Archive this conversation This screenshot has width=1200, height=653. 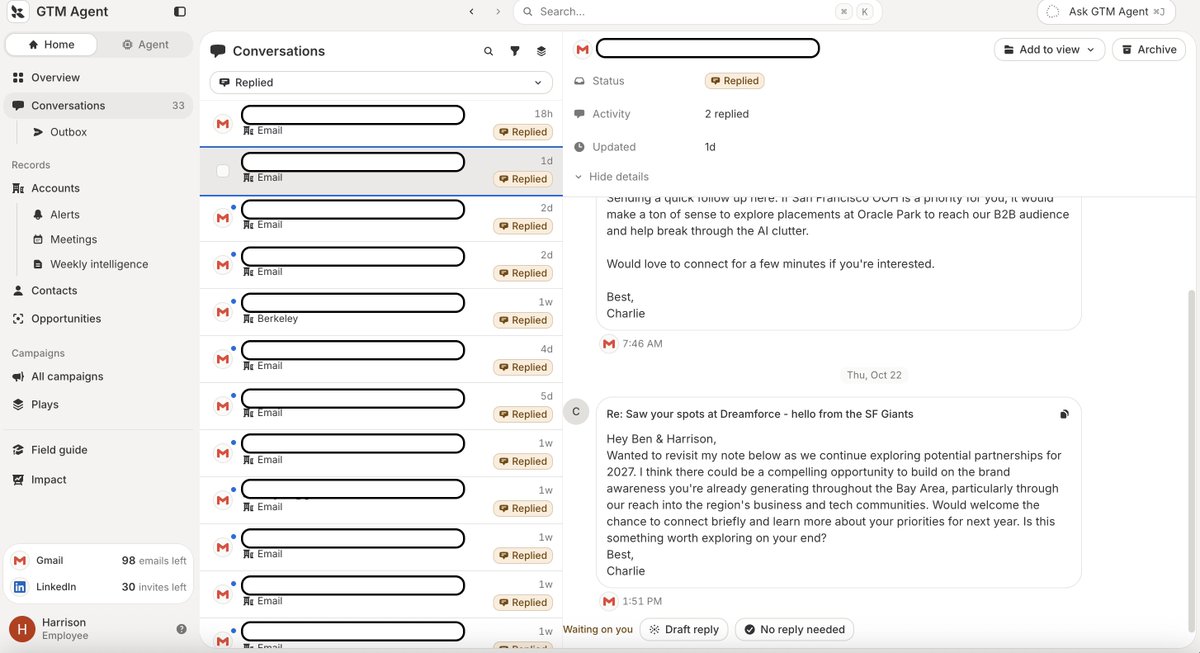pos(1149,50)
